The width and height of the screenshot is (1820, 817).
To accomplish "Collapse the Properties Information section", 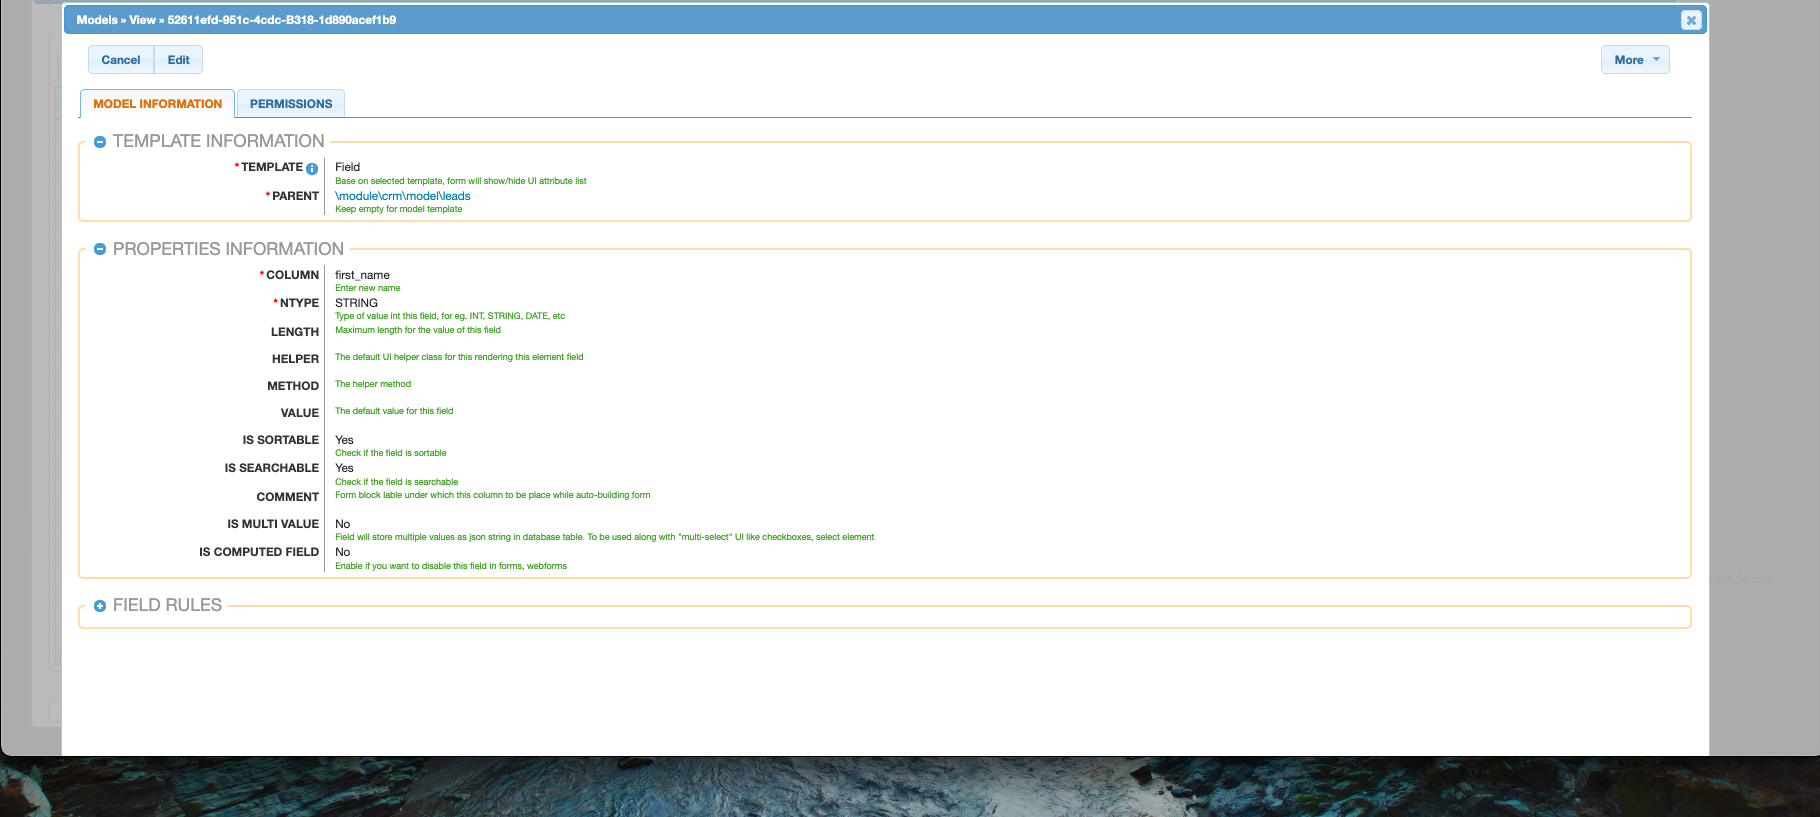I will [100, 249].
